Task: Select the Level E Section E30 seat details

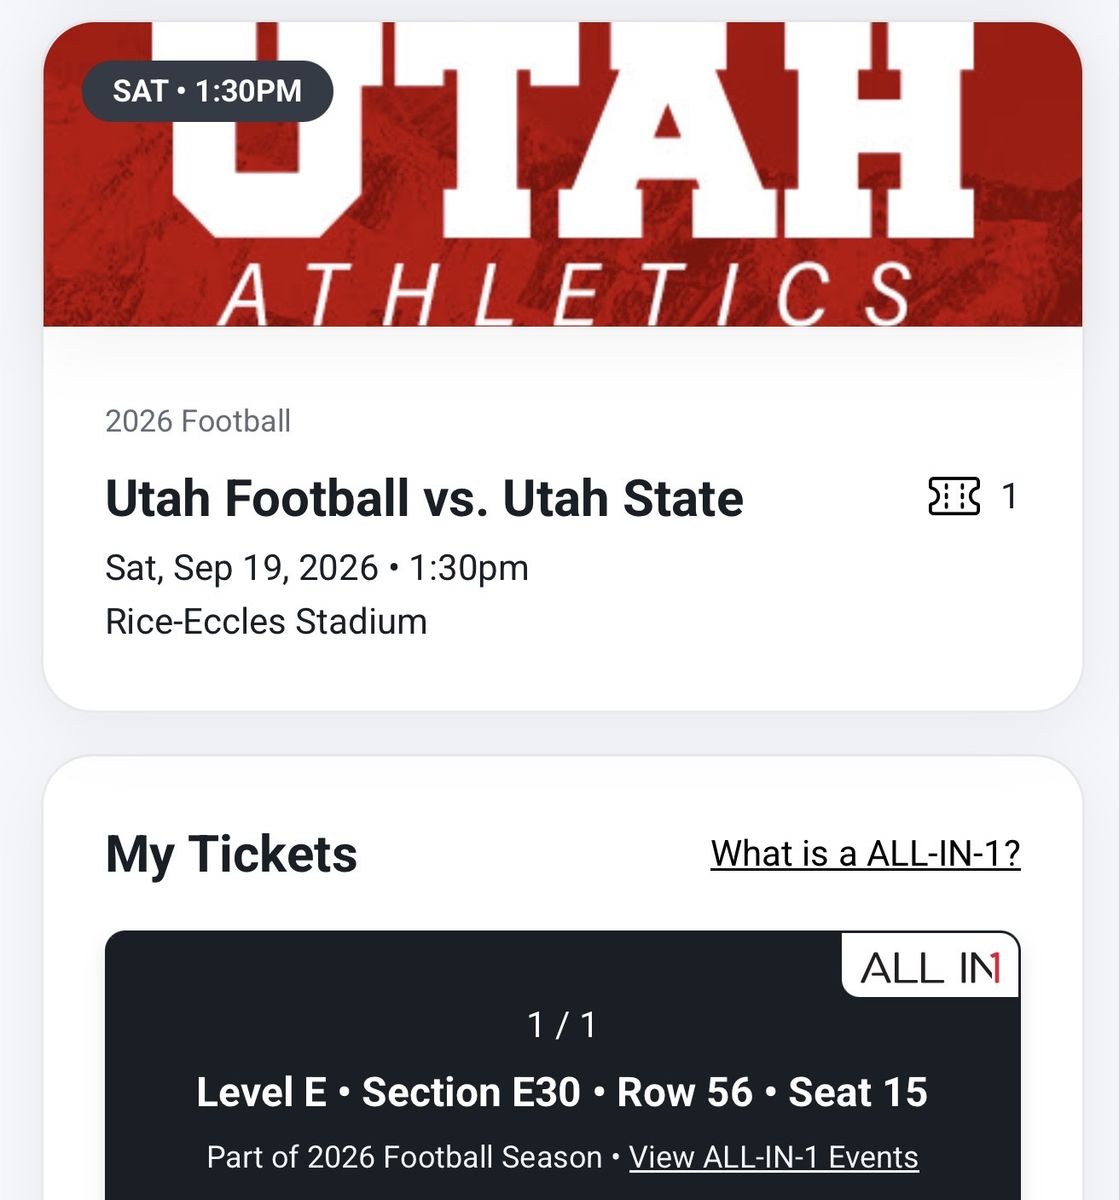Action: pyautogui.click(x=388, y=1092)
